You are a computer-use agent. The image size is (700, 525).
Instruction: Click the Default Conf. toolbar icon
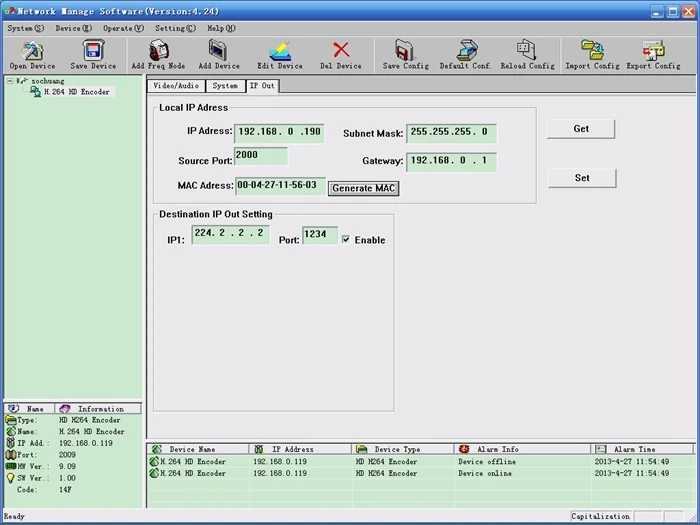[x=466, y=50]
